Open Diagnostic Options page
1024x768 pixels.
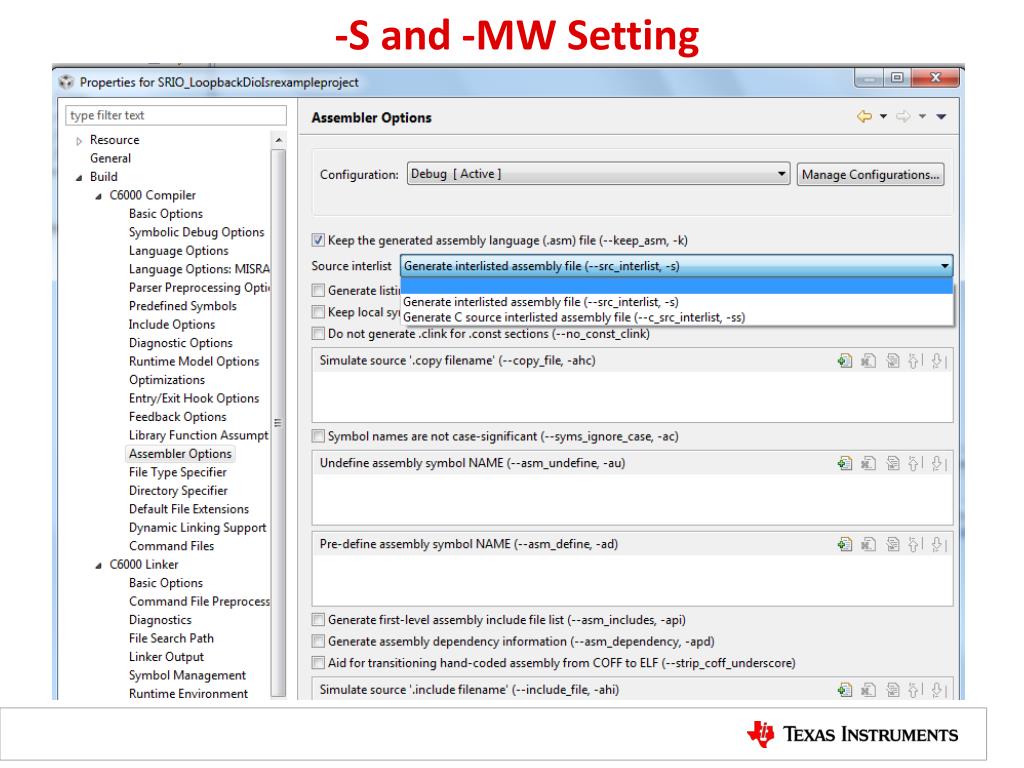181,343
